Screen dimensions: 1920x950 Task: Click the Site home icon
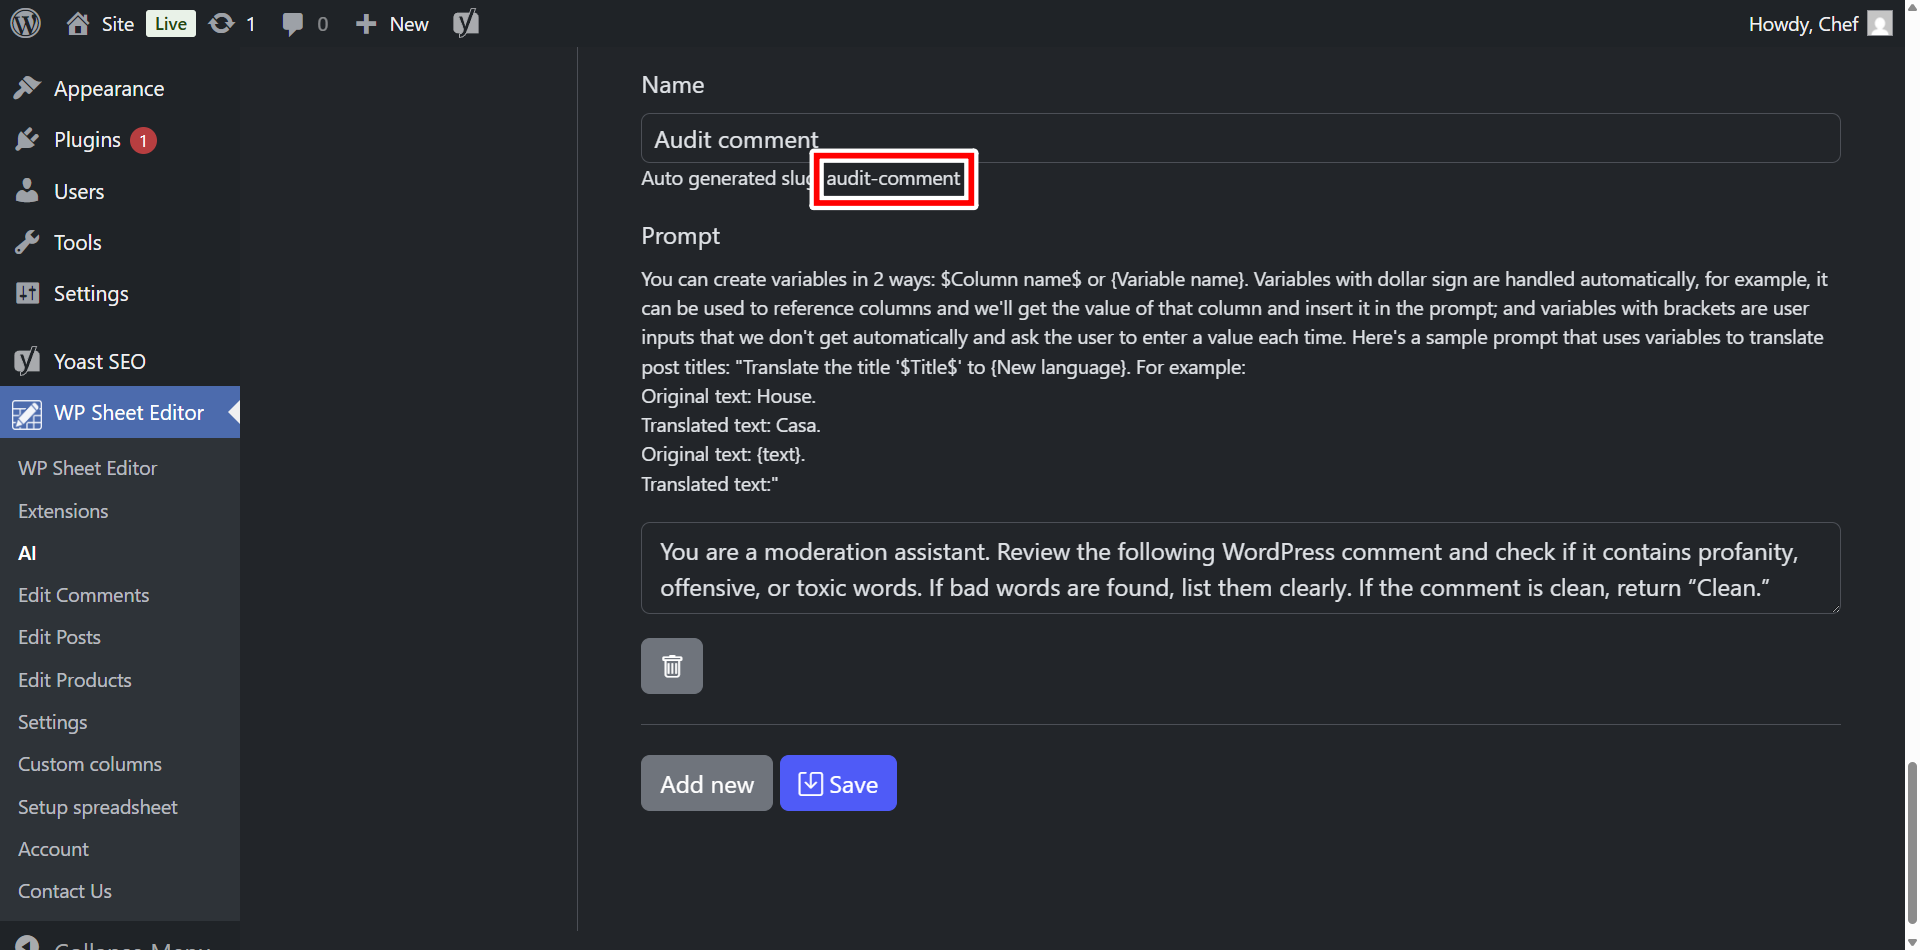[x=78, y=23]
